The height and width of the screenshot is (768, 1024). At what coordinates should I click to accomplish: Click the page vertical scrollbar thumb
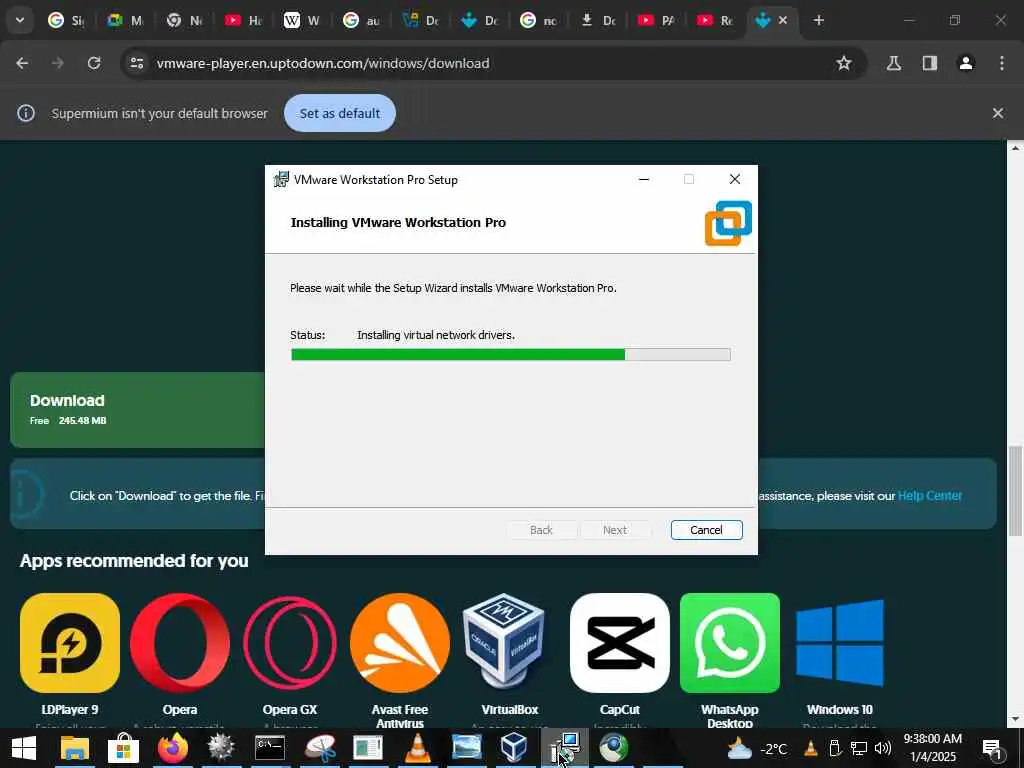pyautogui.click(x=1015, y=490)
